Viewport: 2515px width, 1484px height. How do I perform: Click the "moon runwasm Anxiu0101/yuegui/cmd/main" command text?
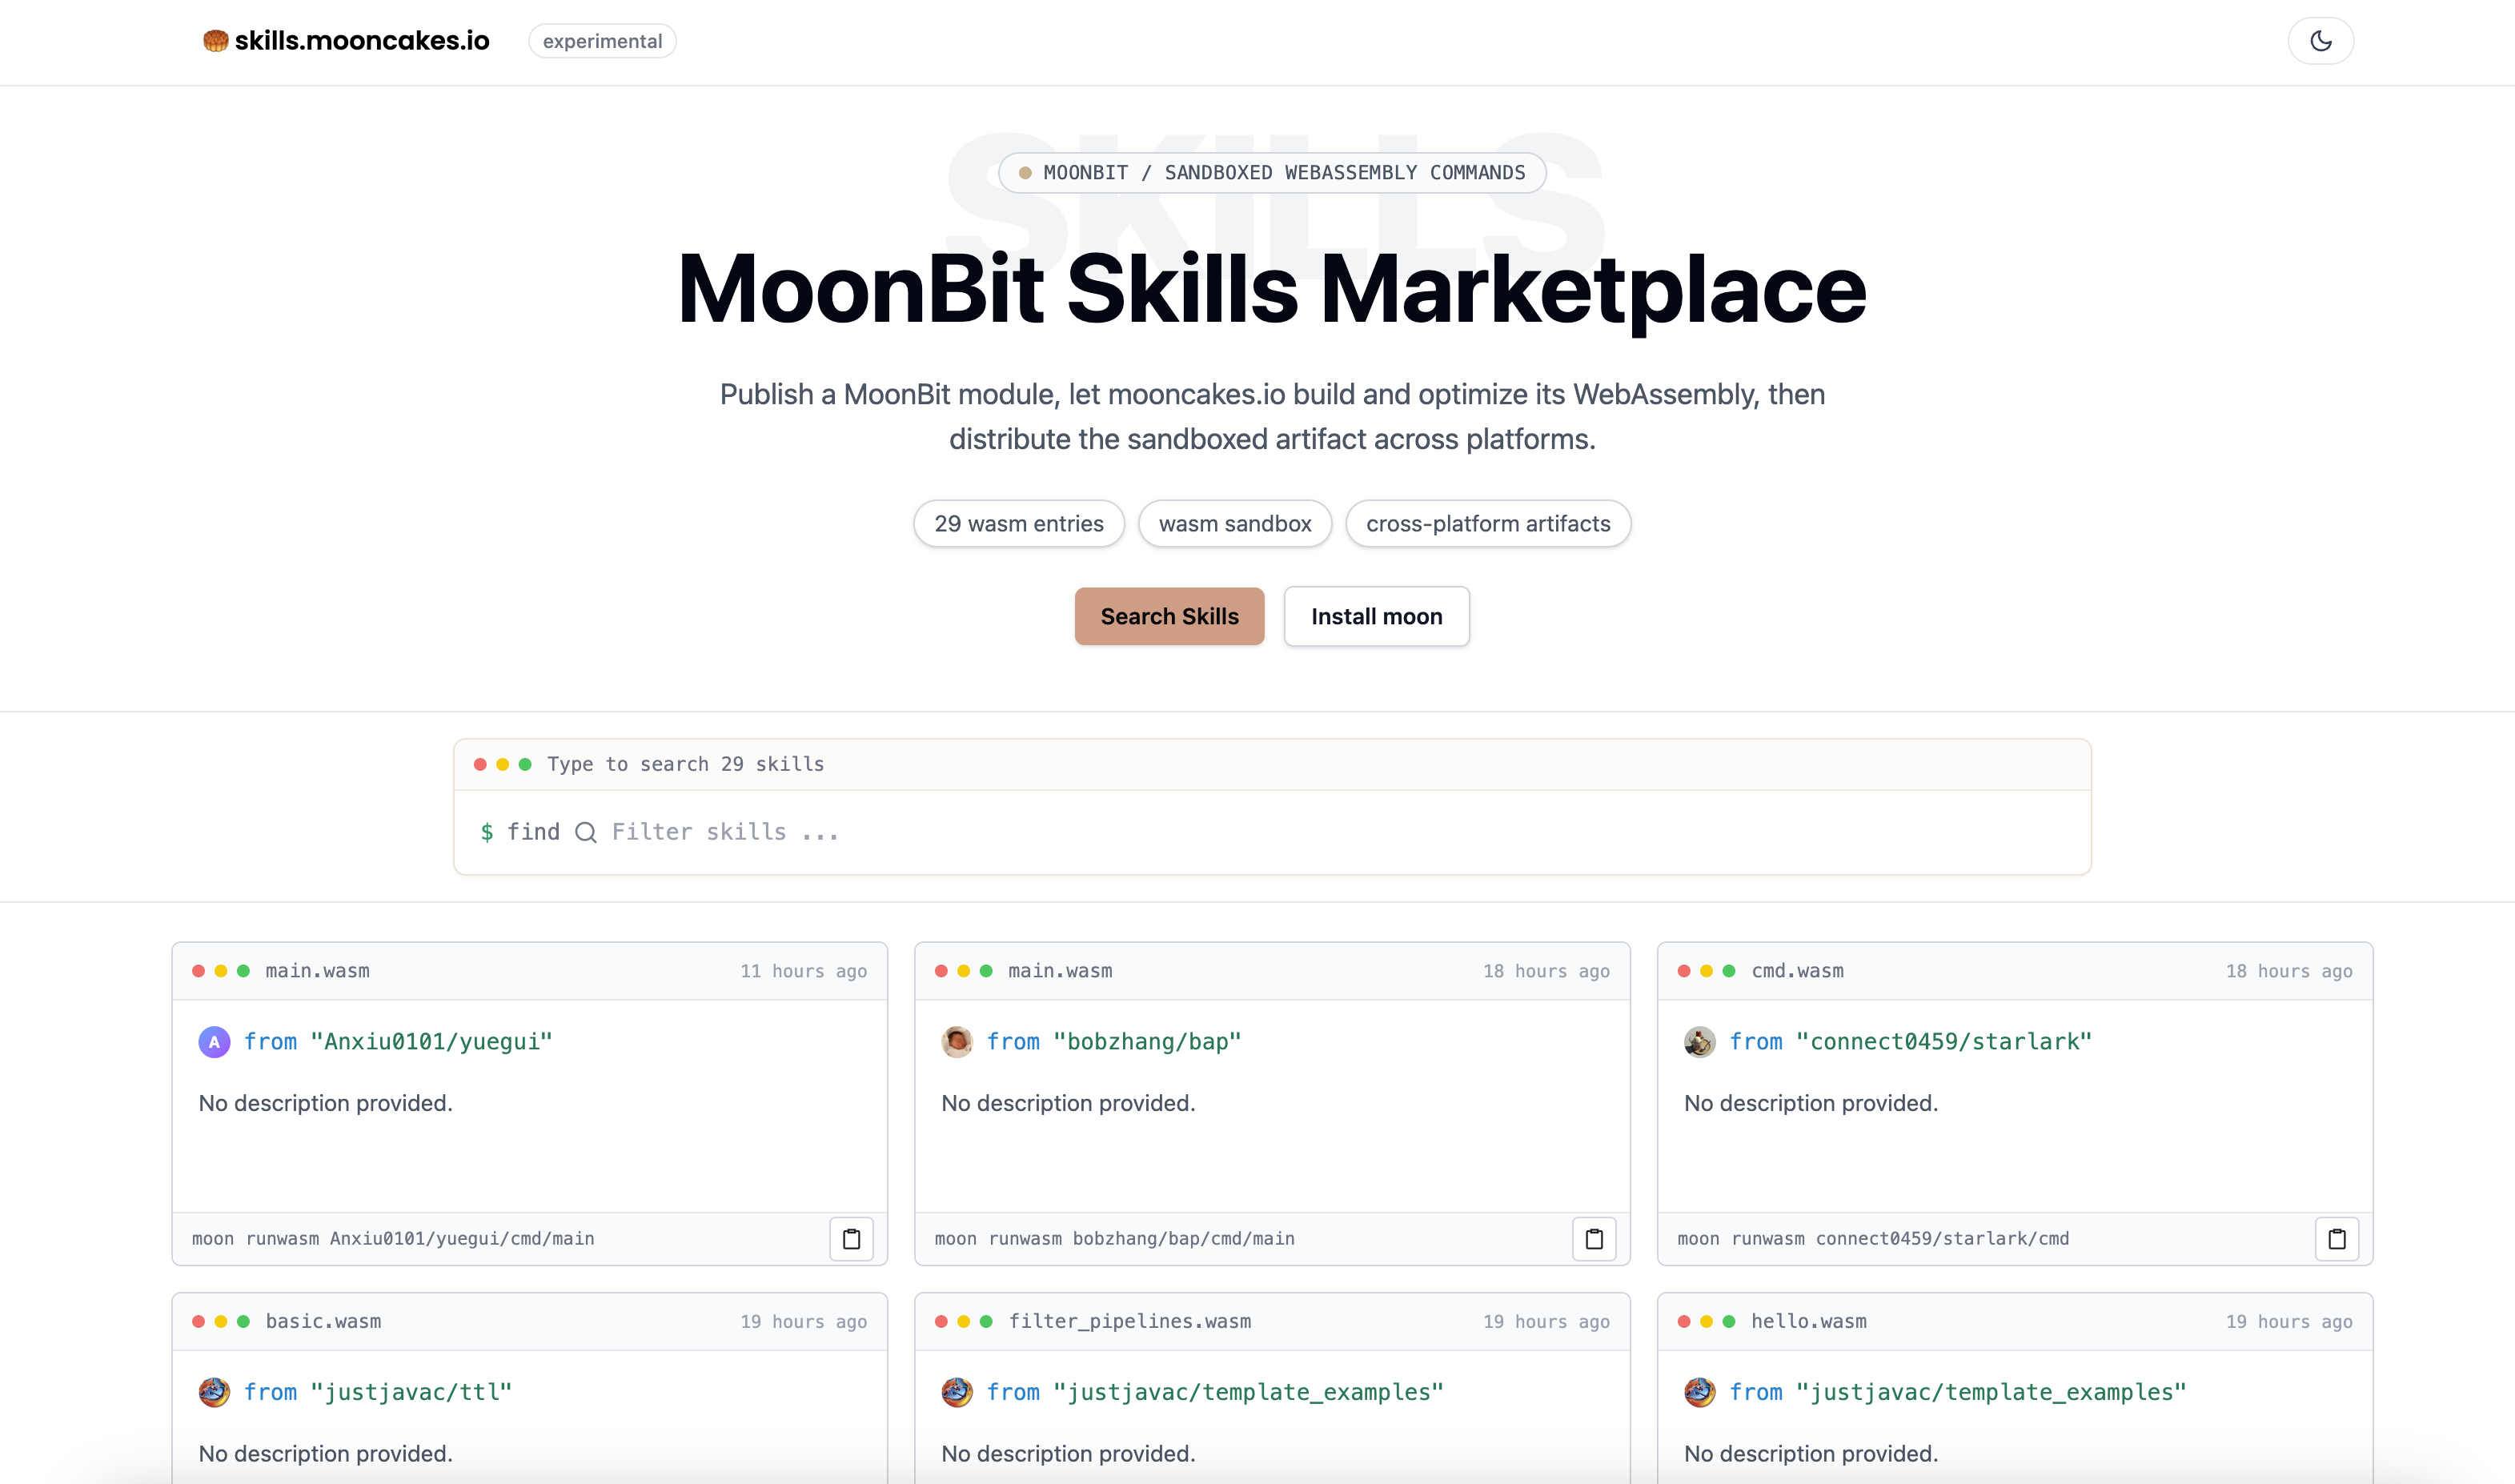point(393,1239)
